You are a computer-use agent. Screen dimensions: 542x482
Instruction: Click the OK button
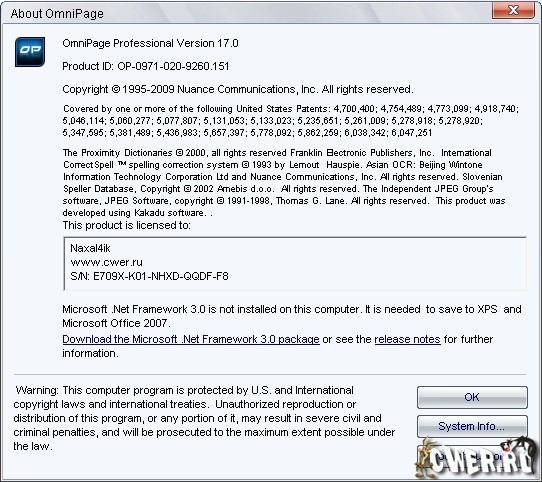point(472,397)
